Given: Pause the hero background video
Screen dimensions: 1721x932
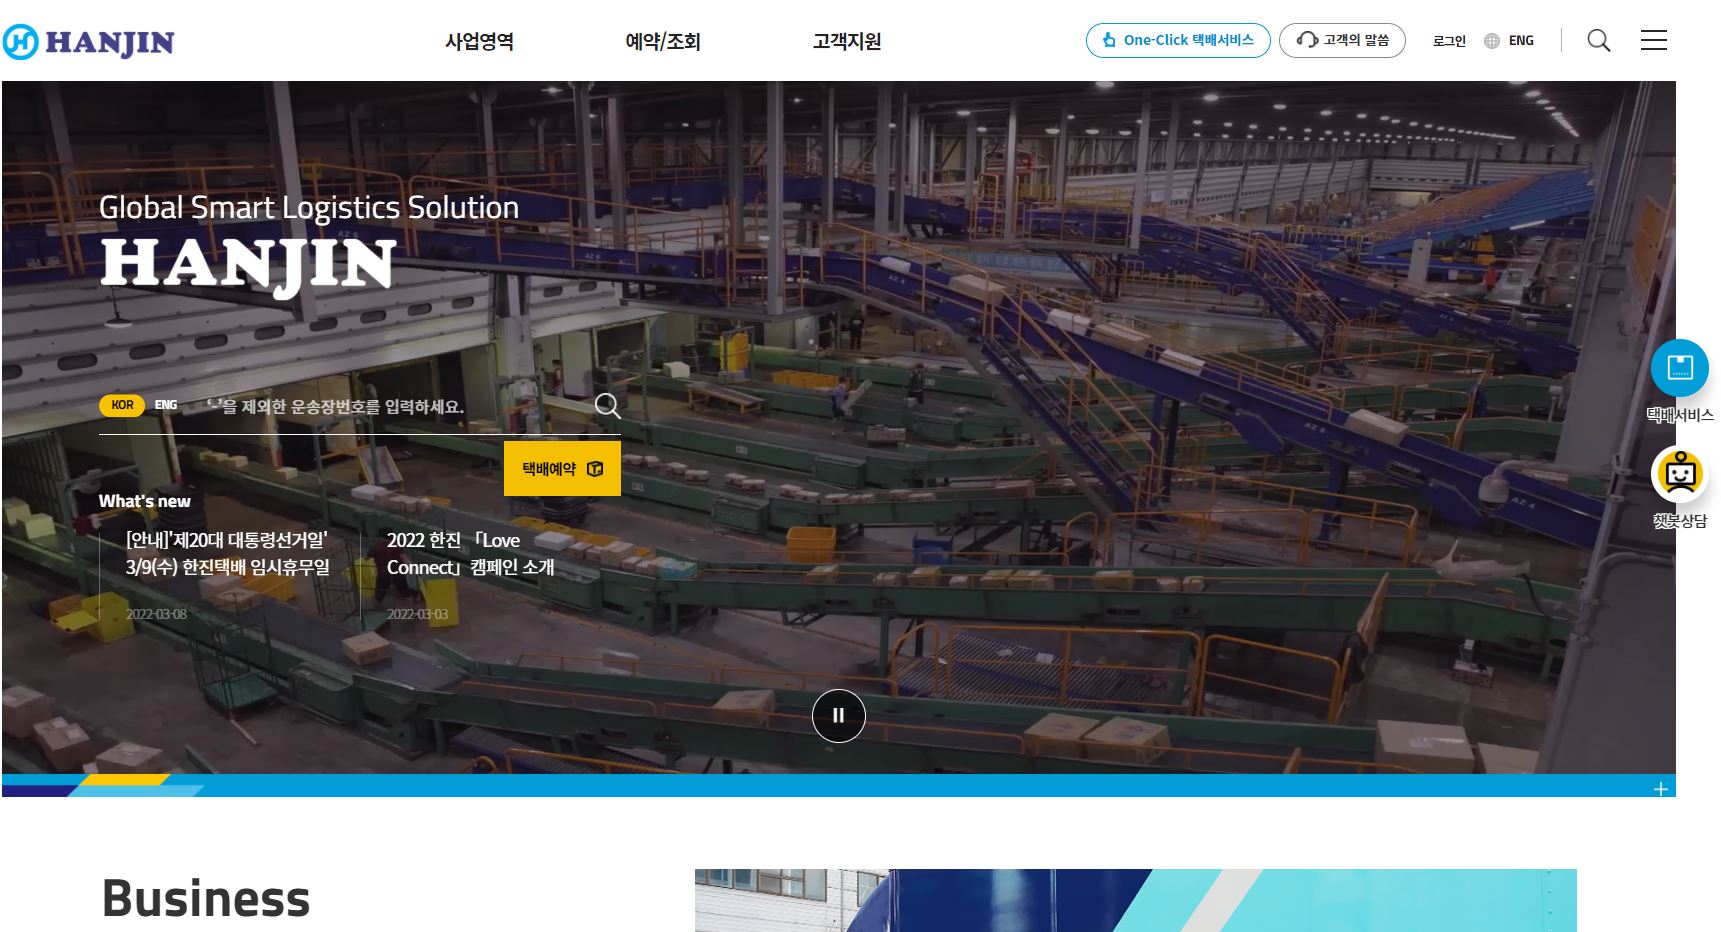Looking at the screenshot, I should 838,716.
